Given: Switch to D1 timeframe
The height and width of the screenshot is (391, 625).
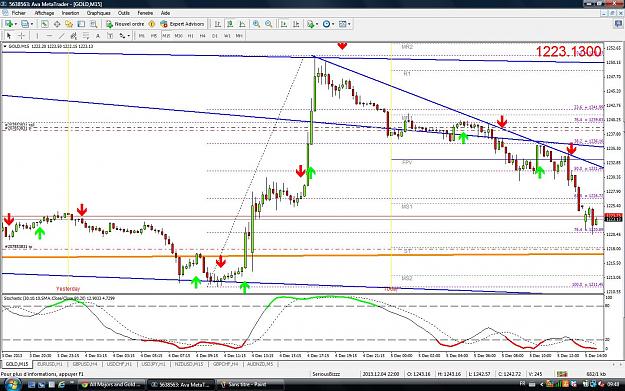Looking at the screenshot, I should pyautogui.click(x=215, y=36).
